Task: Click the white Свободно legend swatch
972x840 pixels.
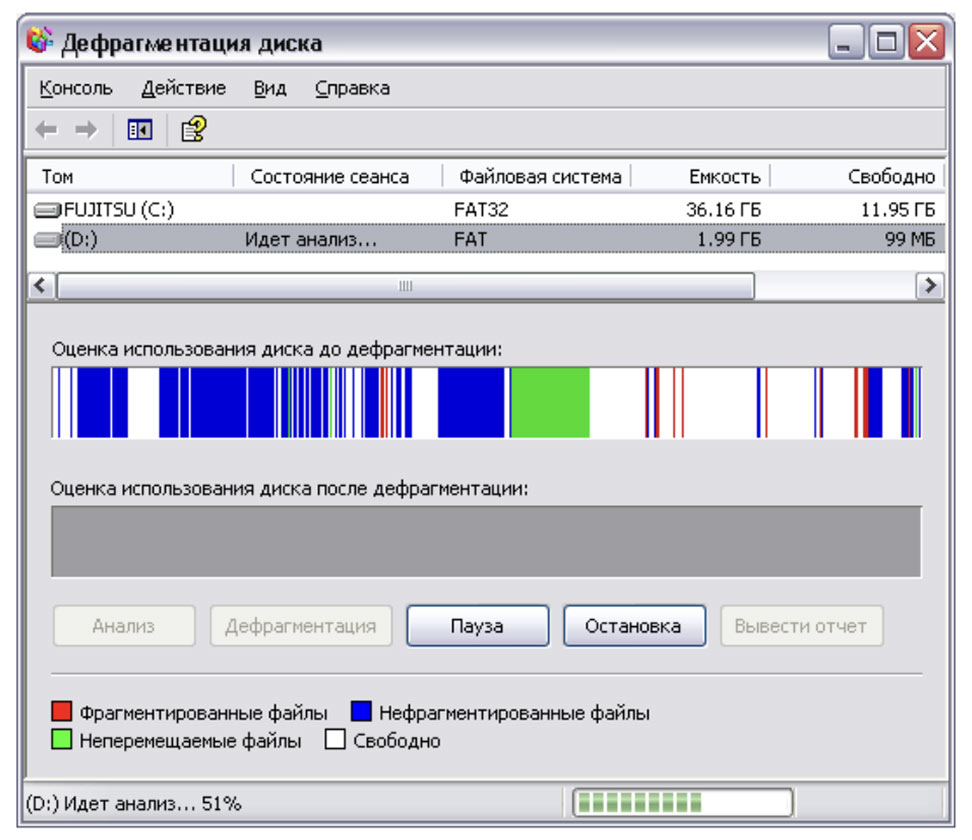Action: [335, 740]
